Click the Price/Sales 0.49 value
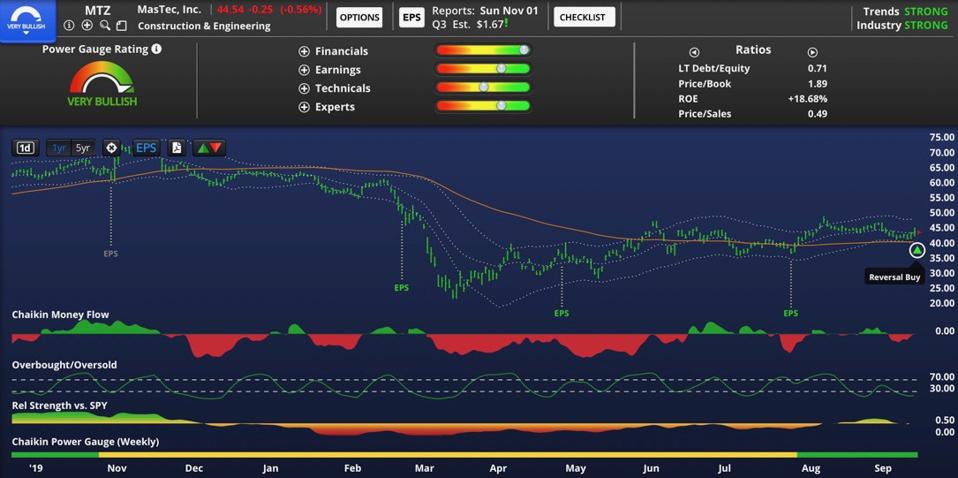Screen dimensions: 958x478 click(817, 114)
